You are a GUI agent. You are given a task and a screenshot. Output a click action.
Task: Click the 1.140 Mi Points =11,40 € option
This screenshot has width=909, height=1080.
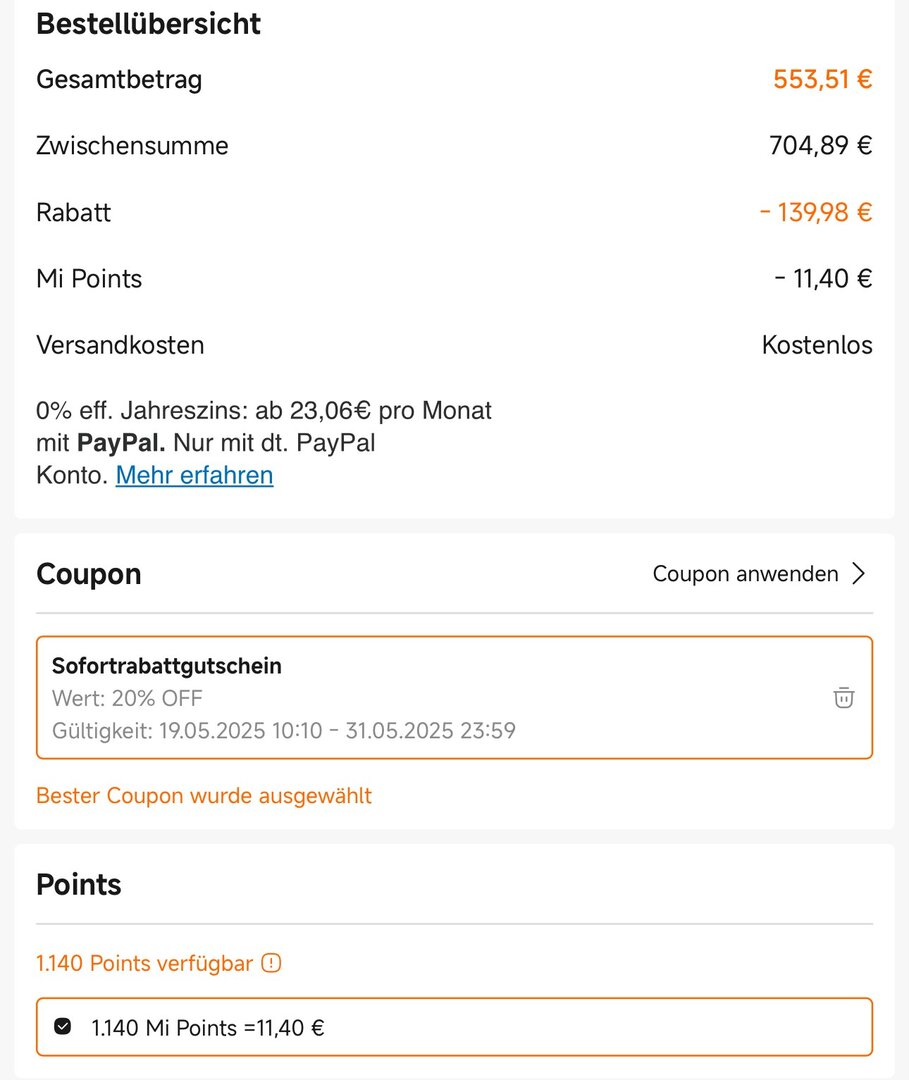[x=454, y=1026]
